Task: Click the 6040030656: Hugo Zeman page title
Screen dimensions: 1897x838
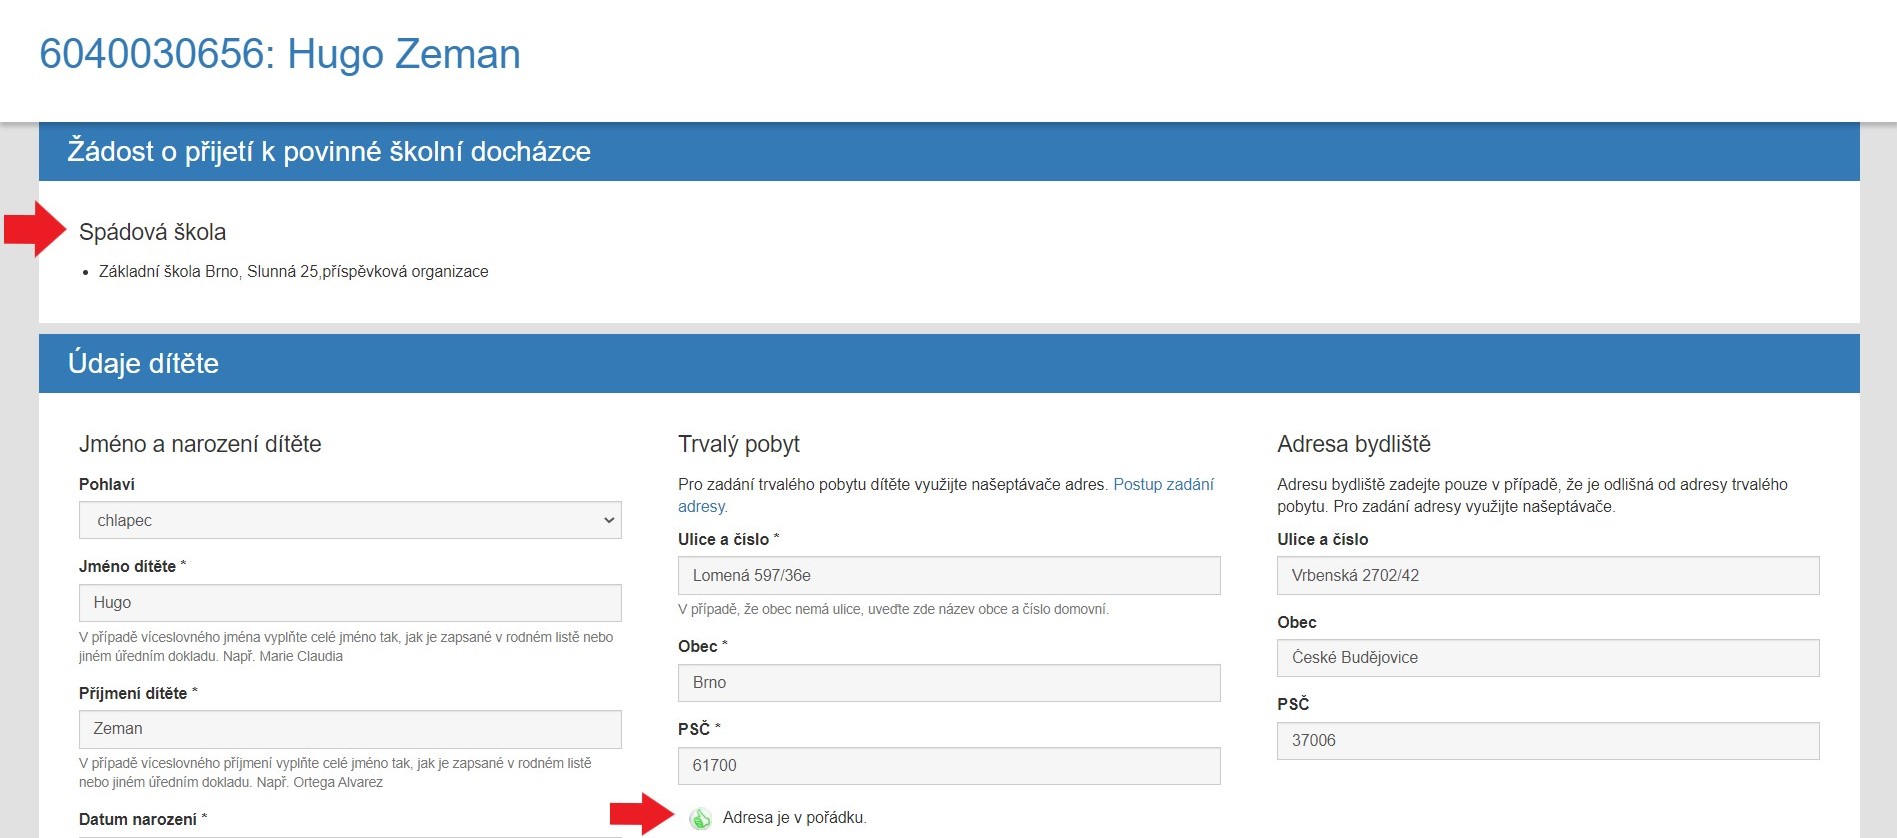Action: tap(280, 54)
